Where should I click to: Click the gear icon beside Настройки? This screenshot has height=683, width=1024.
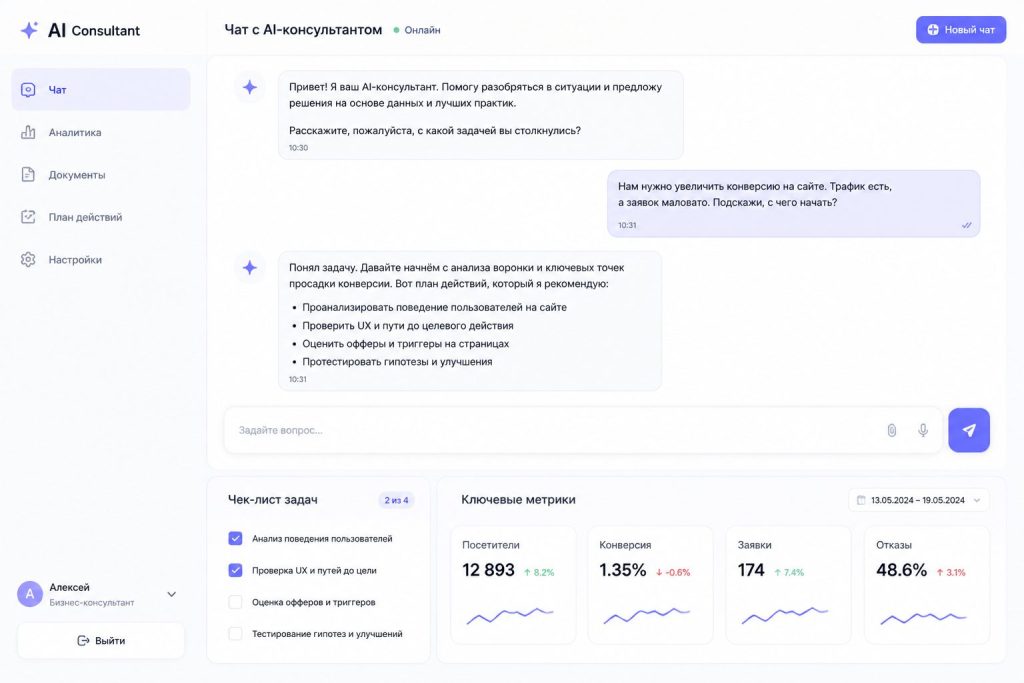(x=28, y=259)
